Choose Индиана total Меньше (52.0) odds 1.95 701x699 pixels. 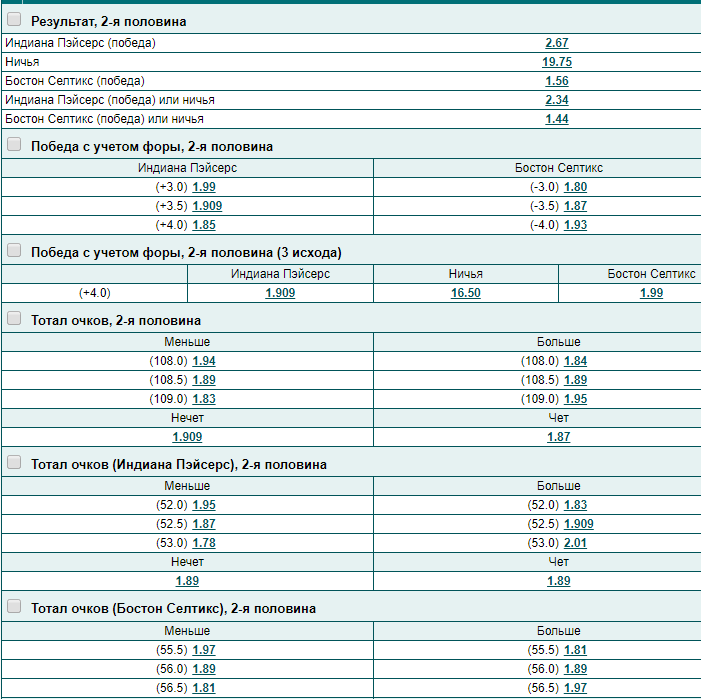[204, 505]
